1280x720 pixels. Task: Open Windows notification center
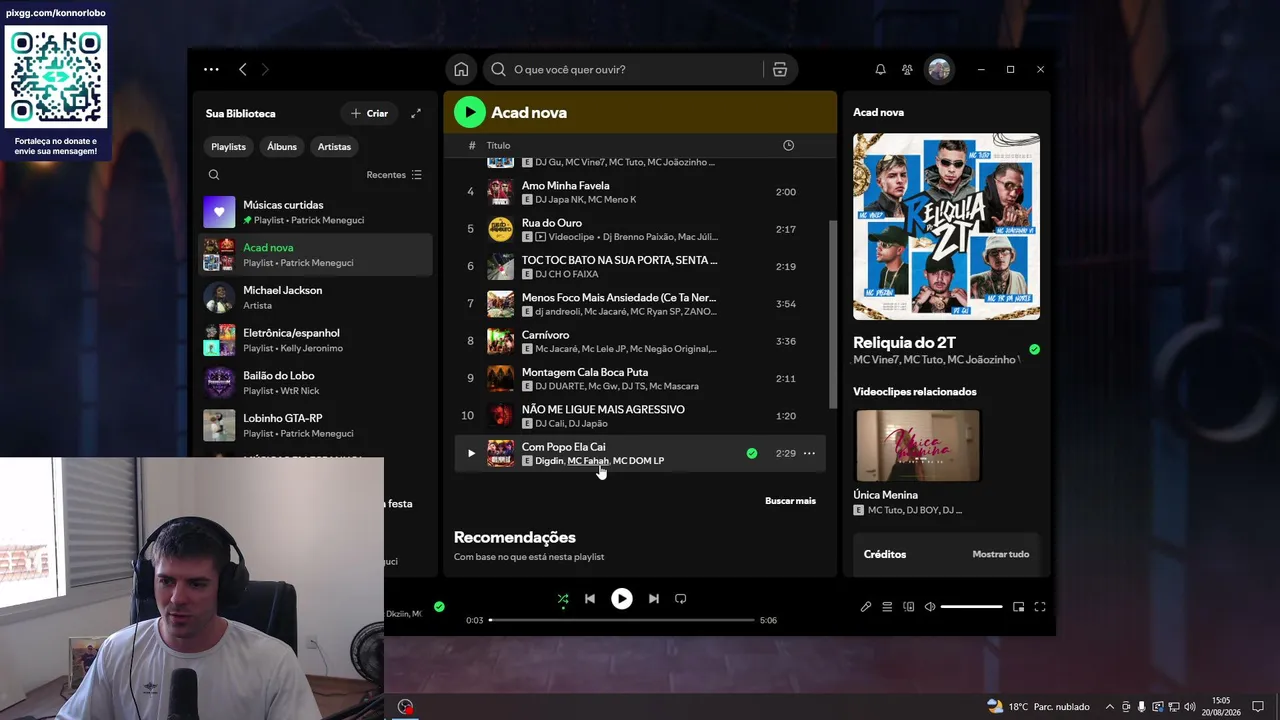[1258, 707]
